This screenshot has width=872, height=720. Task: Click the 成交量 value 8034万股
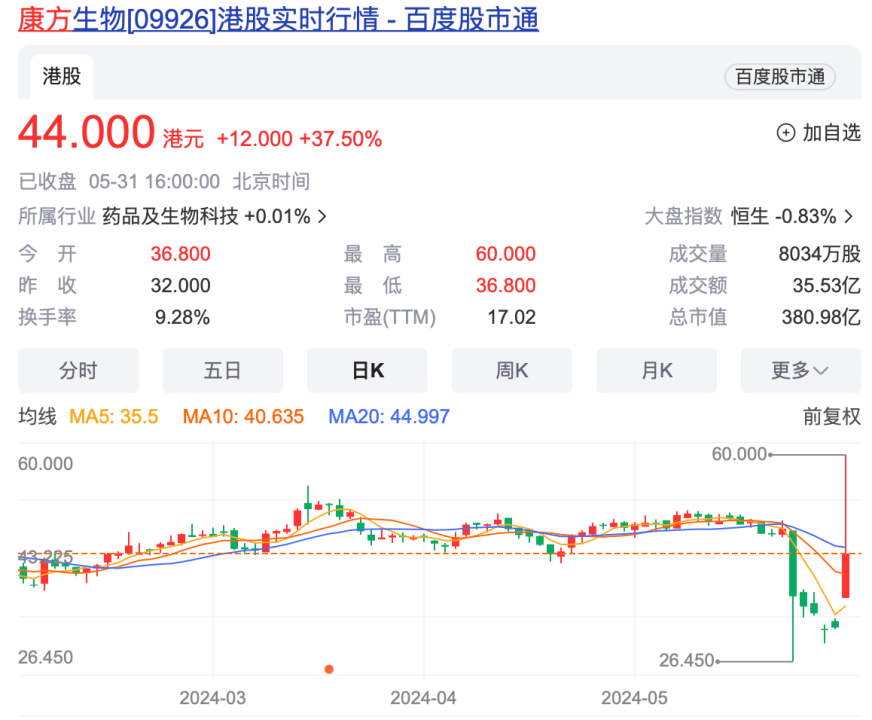819,254
